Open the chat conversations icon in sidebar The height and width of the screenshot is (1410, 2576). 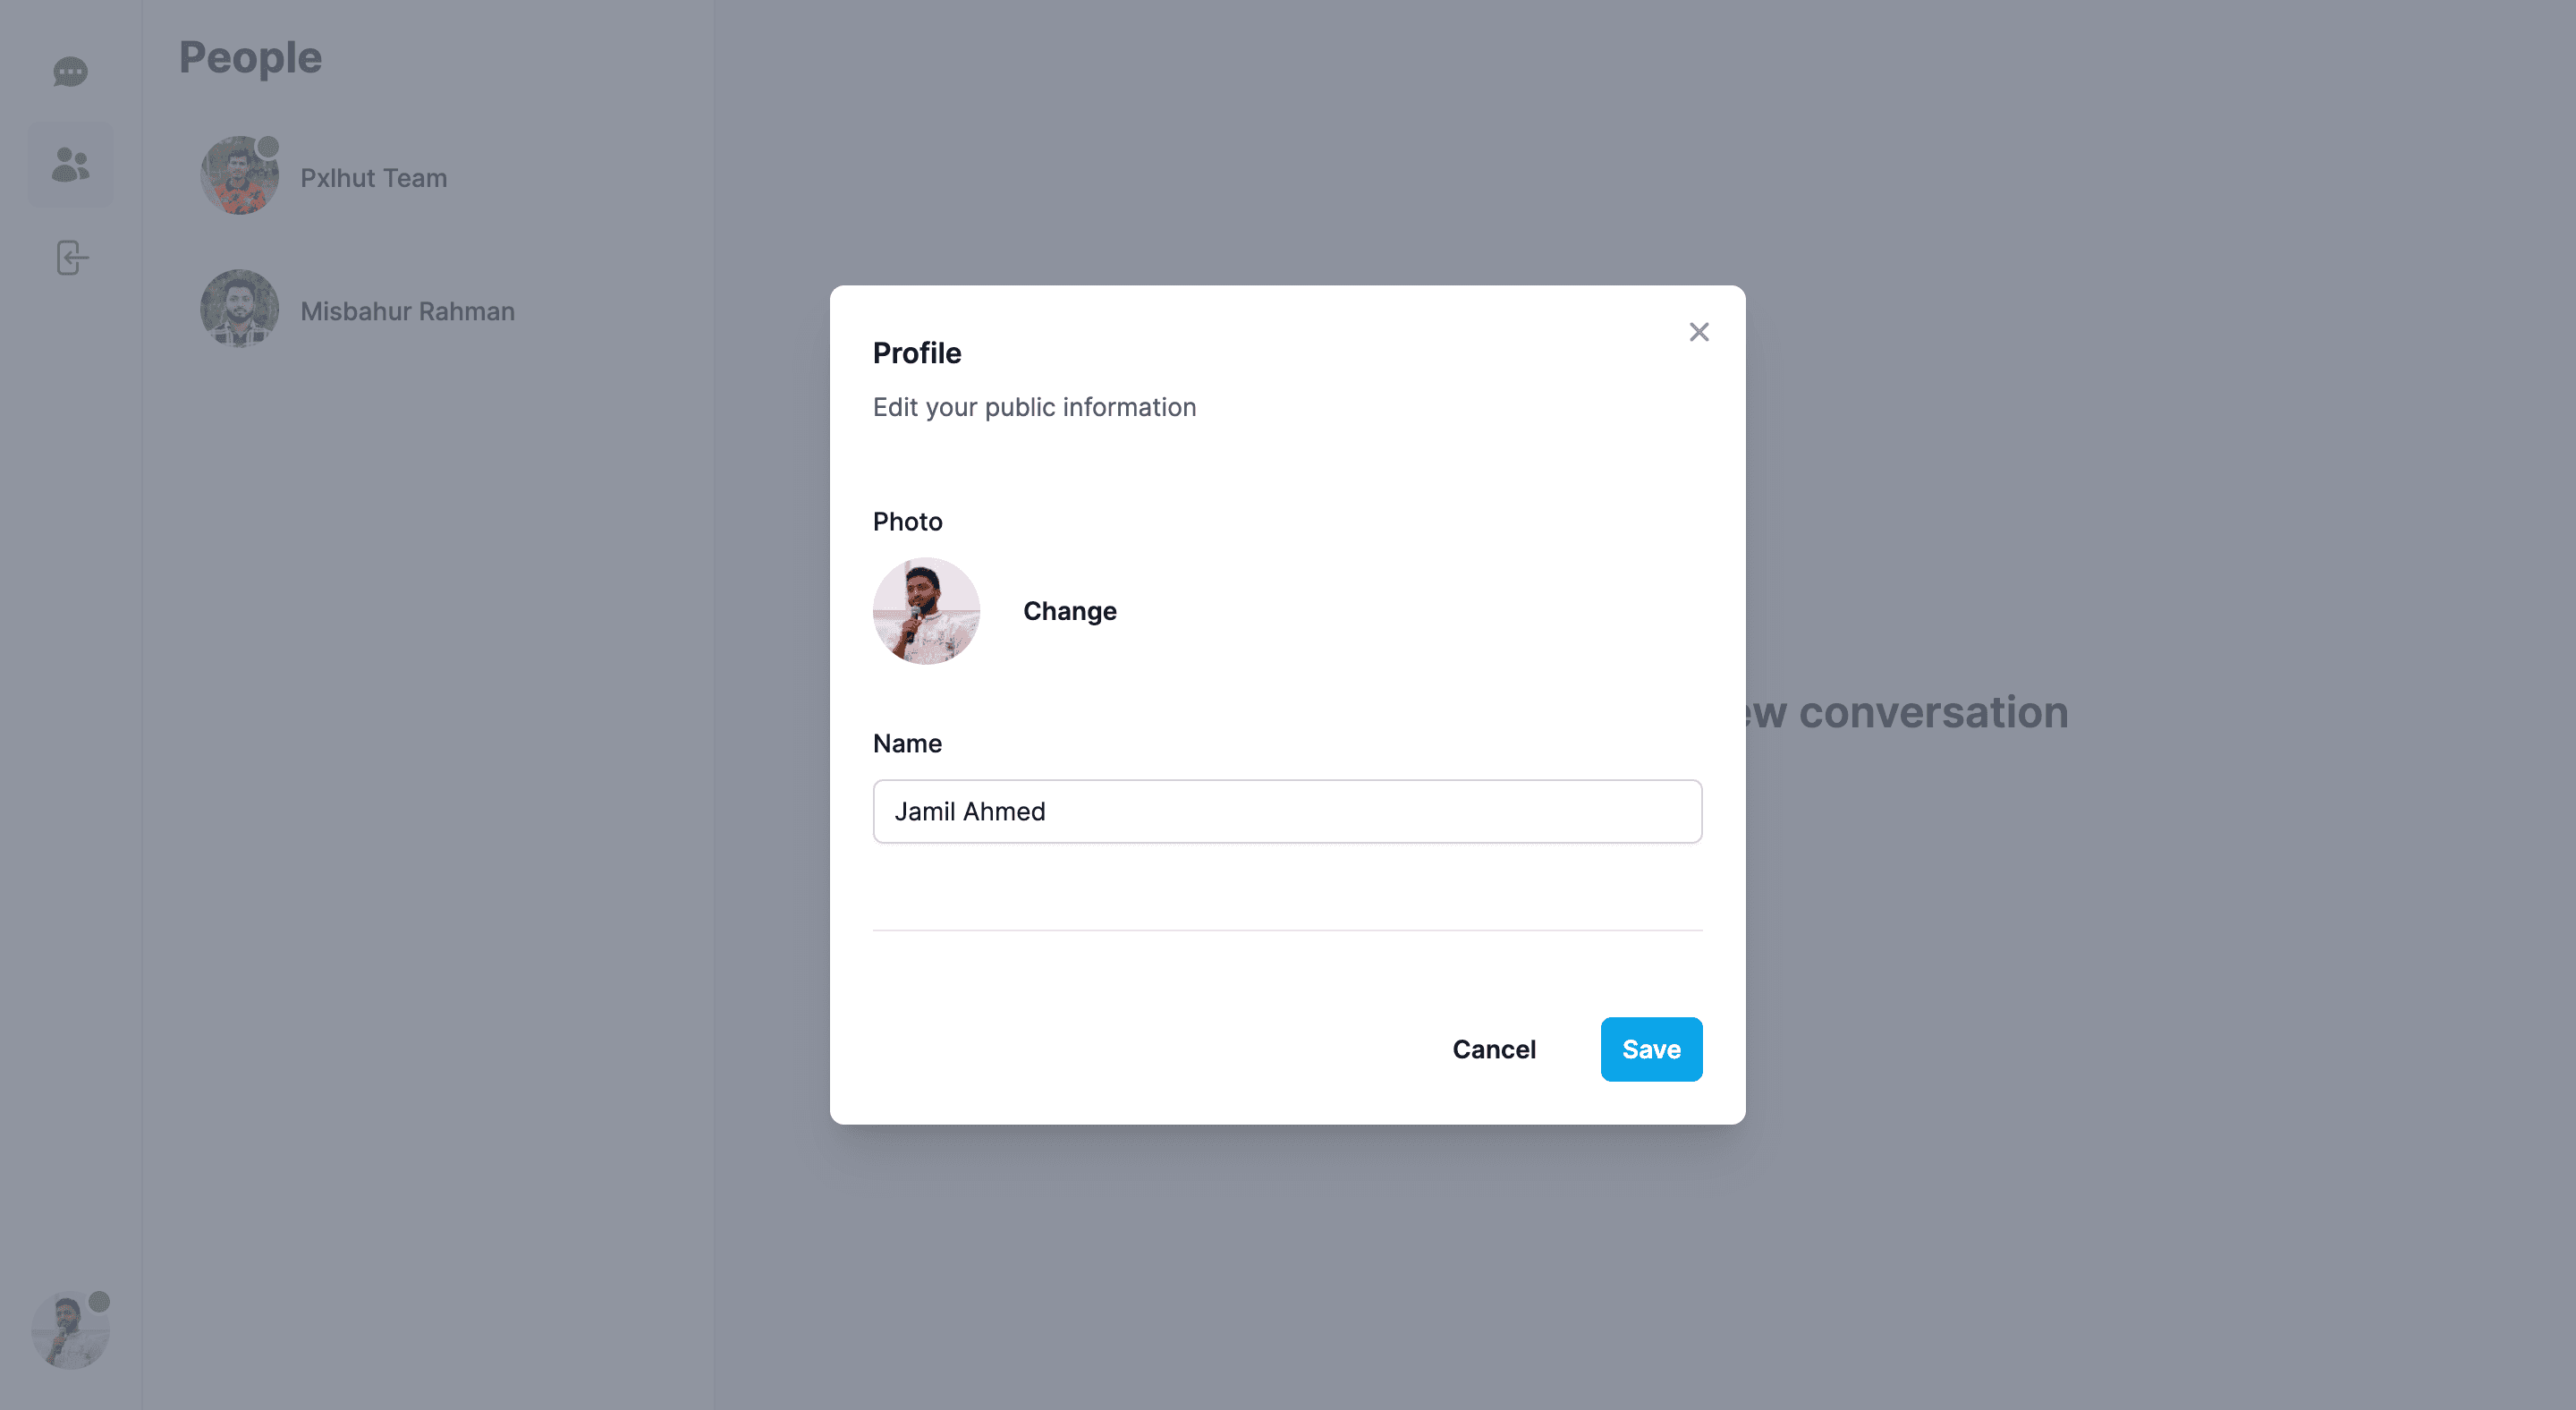(x=70, y=72)
